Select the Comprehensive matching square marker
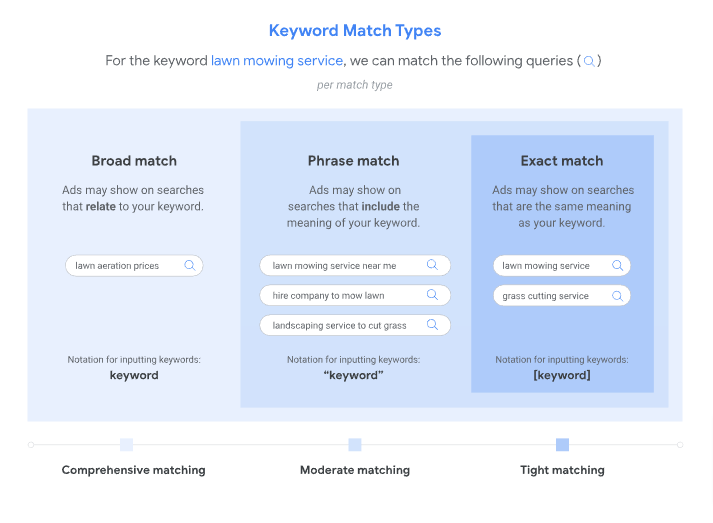 pos(126,445)
